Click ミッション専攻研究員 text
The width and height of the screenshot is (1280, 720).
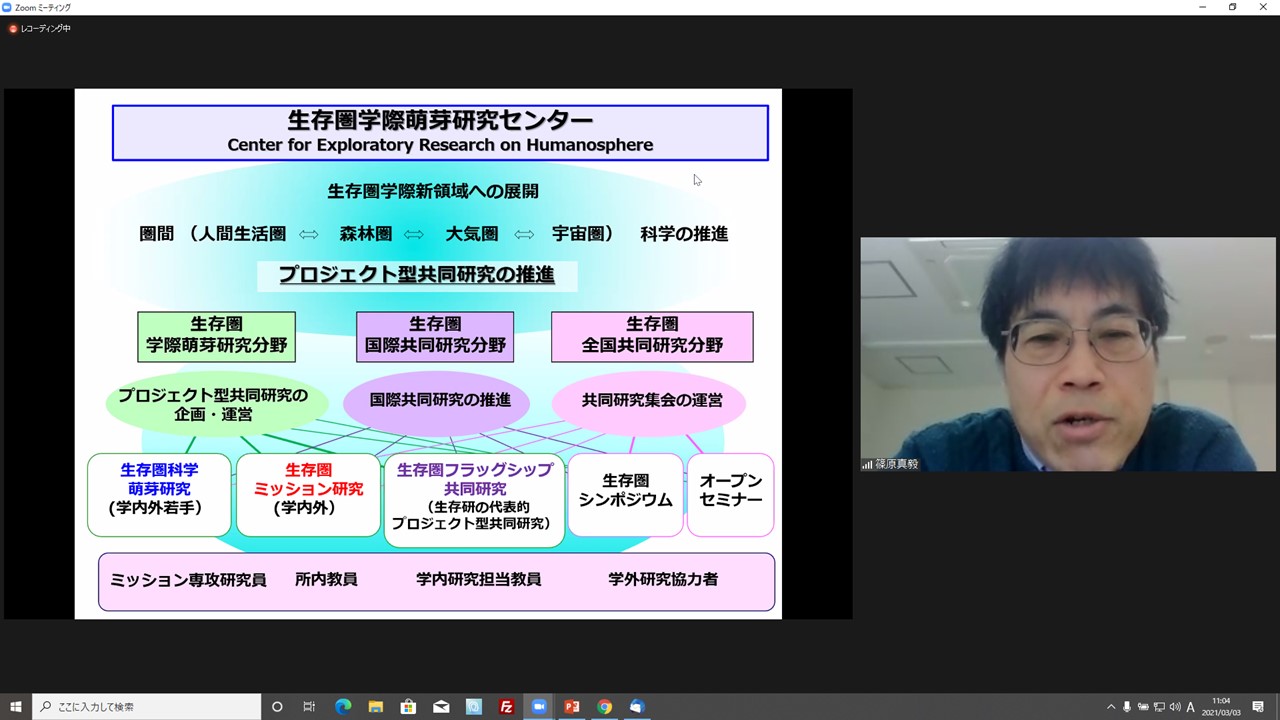pyautogui.click(x=188, y=580)
